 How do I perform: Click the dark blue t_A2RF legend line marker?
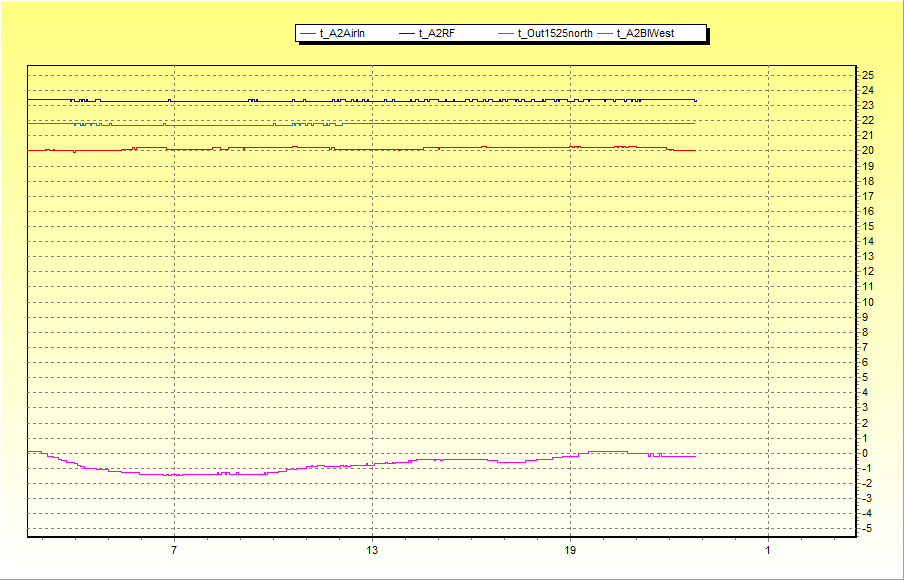pos(406,34)
